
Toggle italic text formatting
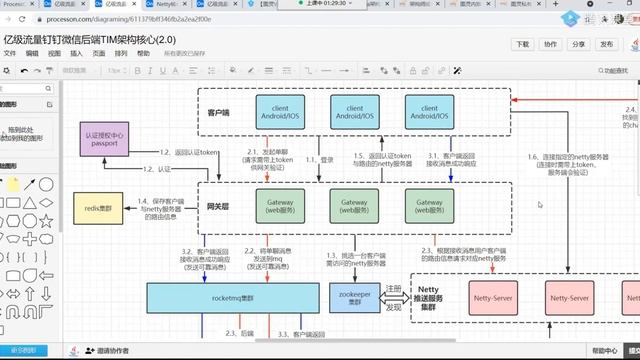(150, 71)
